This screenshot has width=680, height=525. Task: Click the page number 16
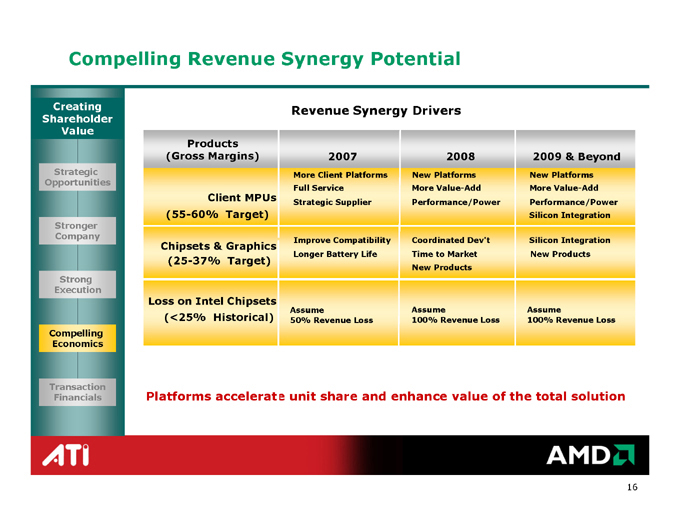[632, 487]
